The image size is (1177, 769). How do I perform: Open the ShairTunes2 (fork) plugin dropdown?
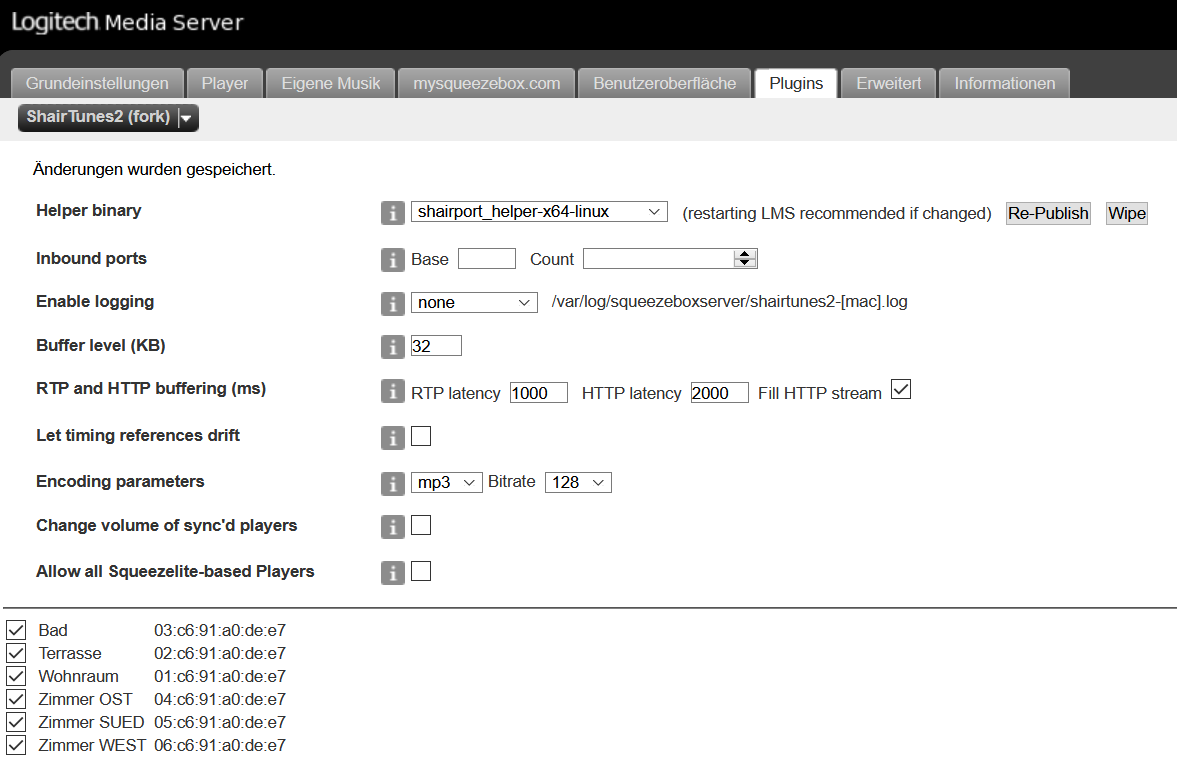pyautogui.click(x=108, y=117)
